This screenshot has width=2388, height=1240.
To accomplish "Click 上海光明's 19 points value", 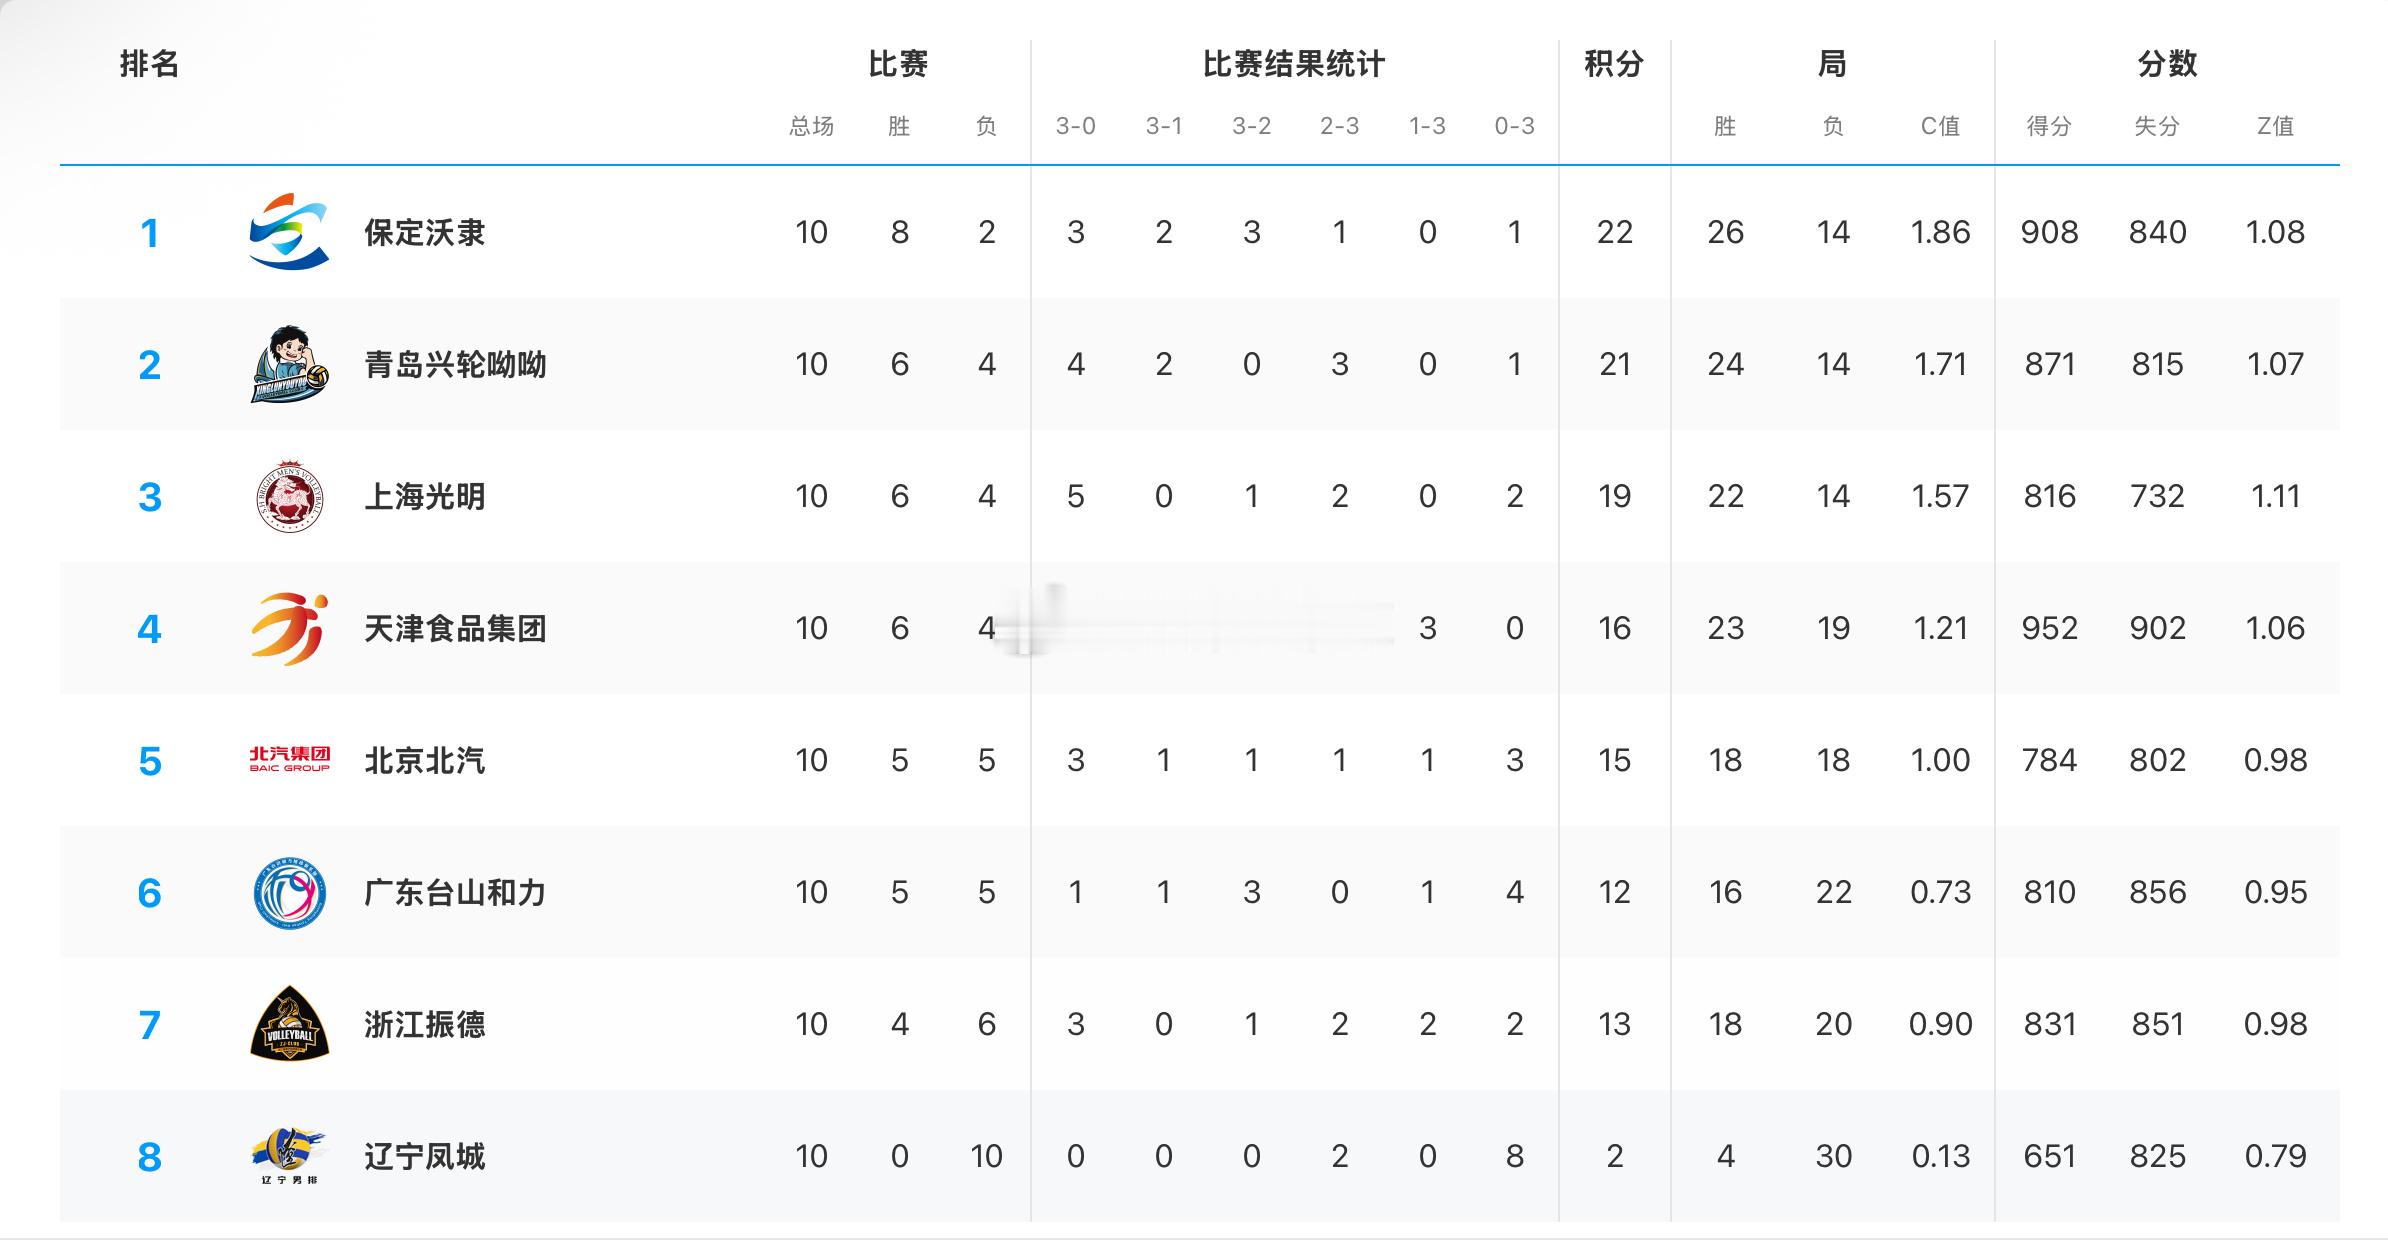I will [x=1614, y=496].
